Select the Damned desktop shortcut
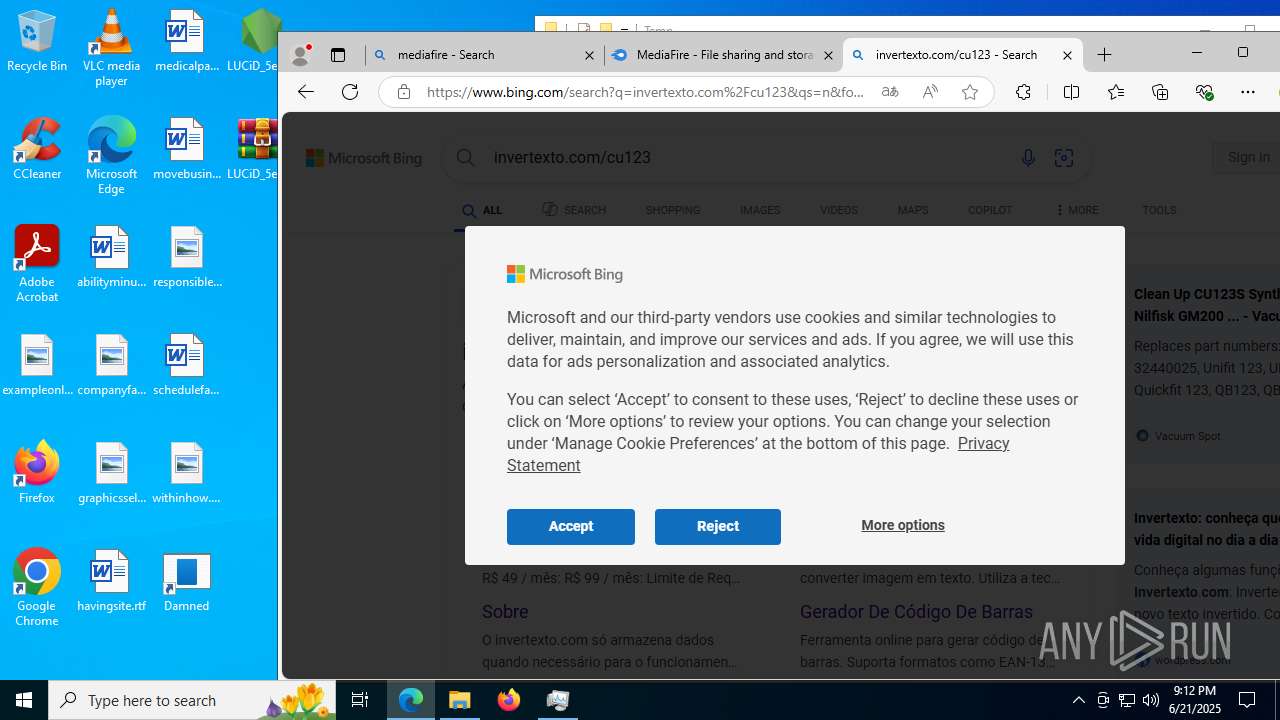Viewport: 1280px width, 720px height. pos(186,581)
